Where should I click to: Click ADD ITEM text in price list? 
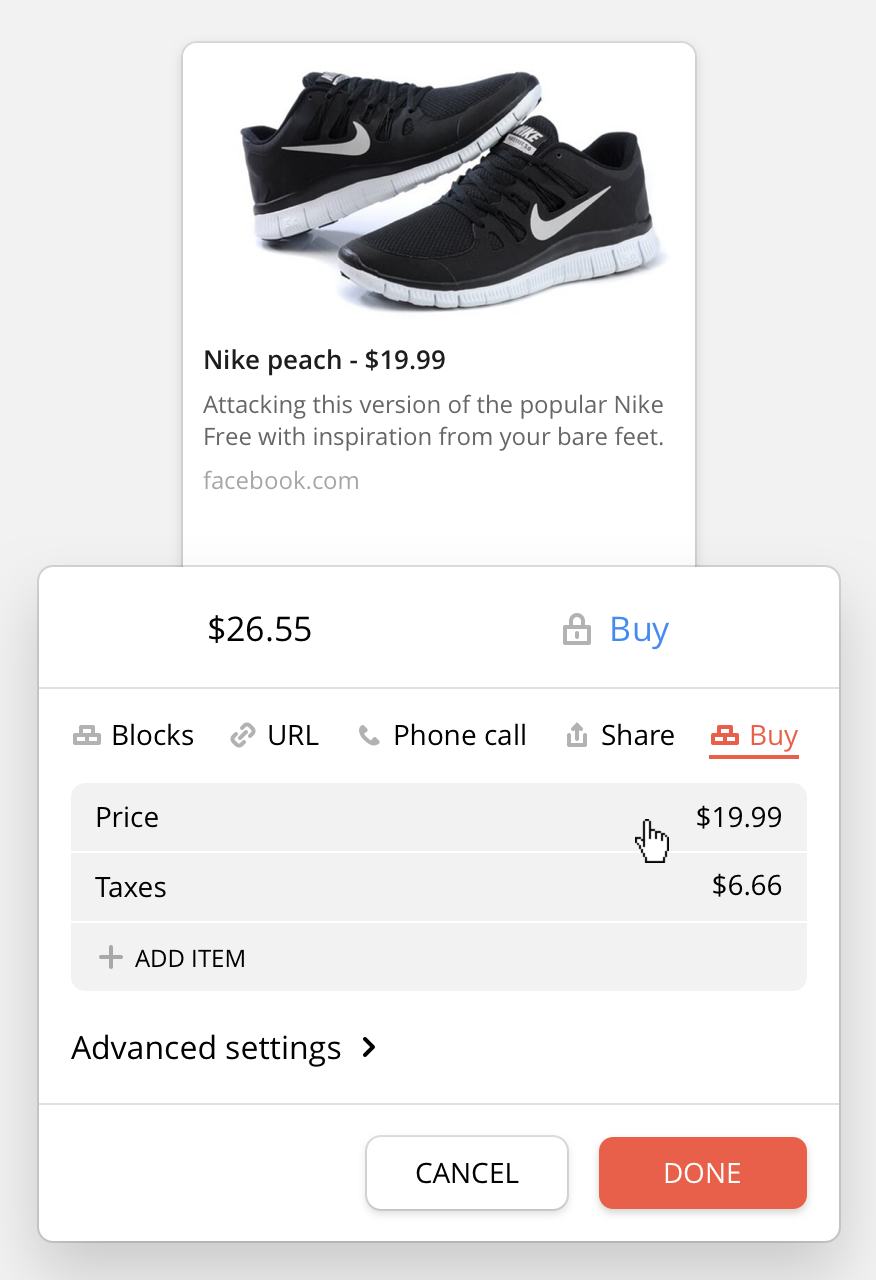[190, 958]
